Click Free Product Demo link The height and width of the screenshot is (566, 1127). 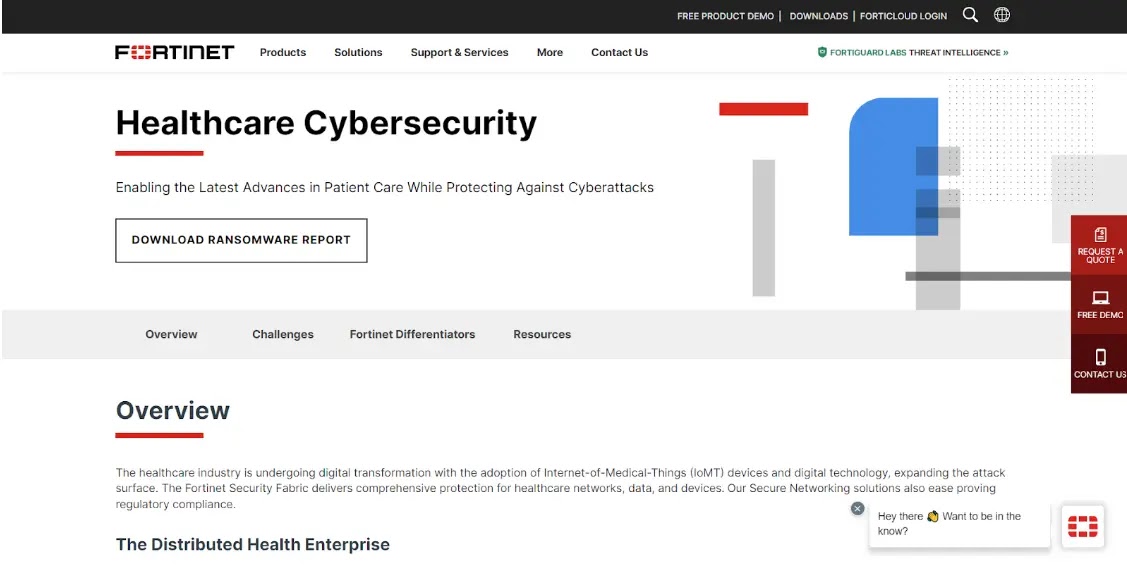click(725, 16)
